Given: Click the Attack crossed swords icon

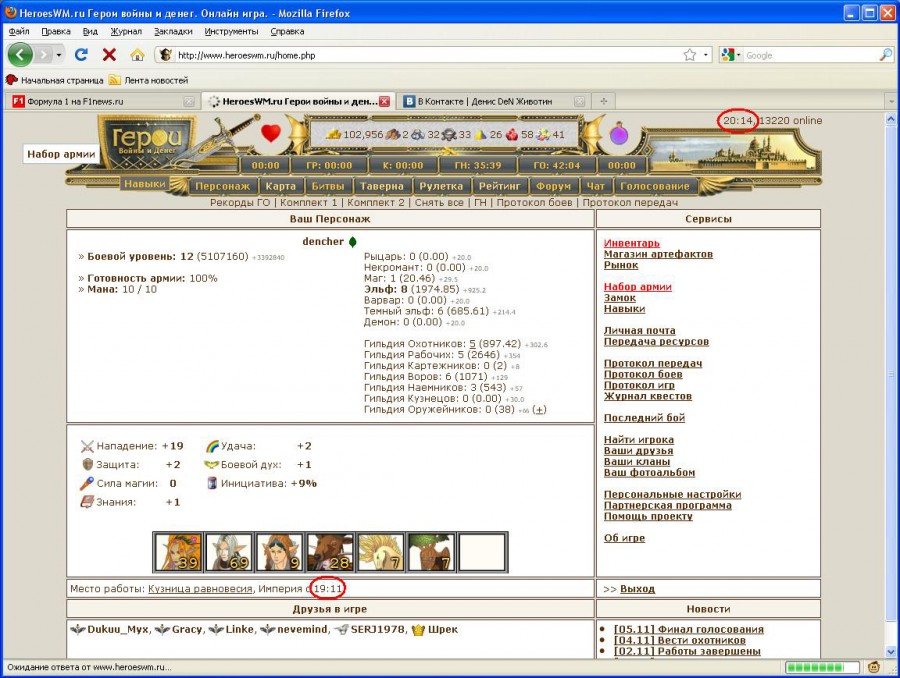Looking at the screenshot, I should (x=87, y=446).
